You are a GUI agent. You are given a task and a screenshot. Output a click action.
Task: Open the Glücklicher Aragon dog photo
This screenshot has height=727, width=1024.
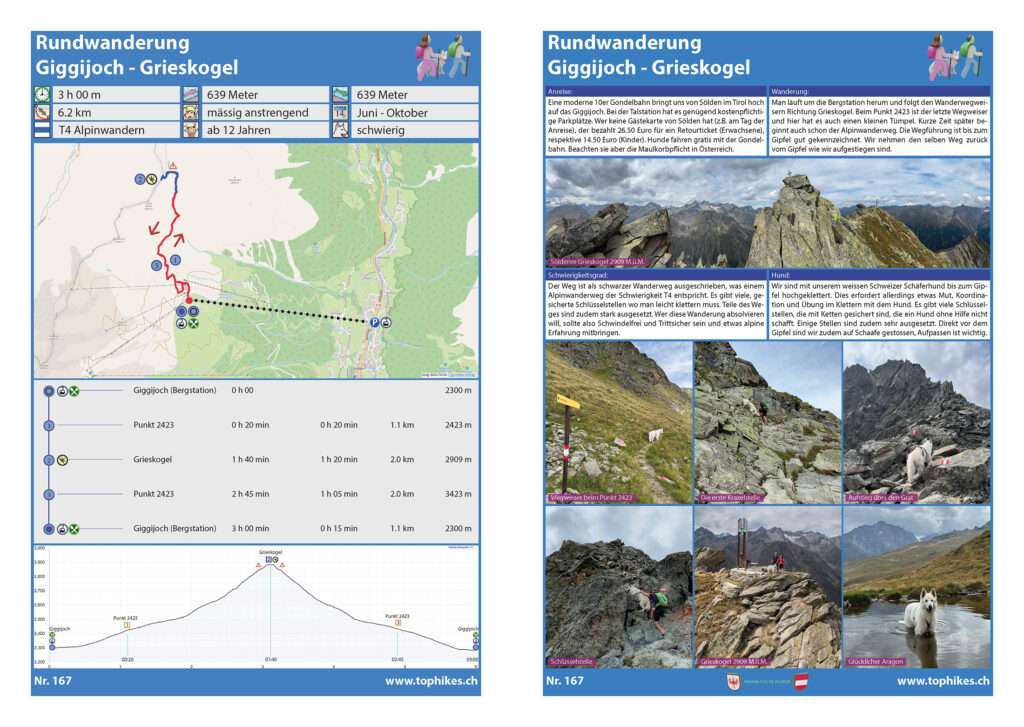point(917,587)
